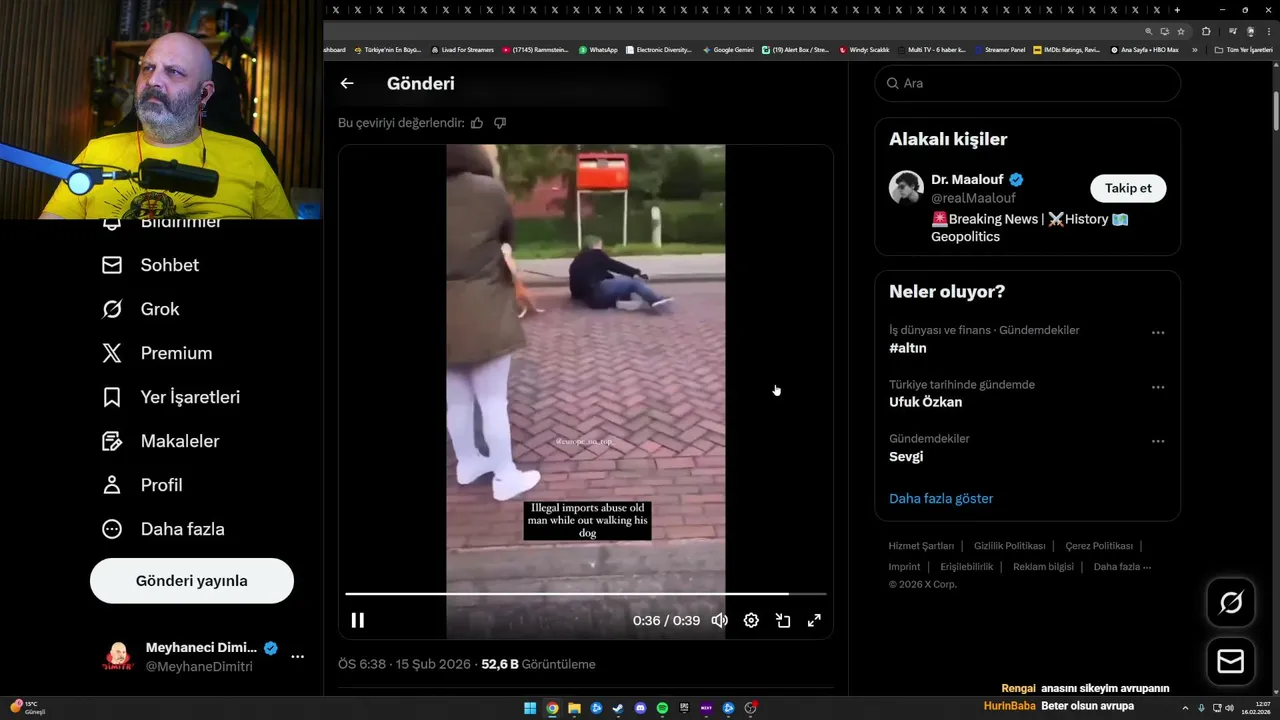Mute the video sound
This screenshot has height=720, width=1280.
tap(719, 620)
